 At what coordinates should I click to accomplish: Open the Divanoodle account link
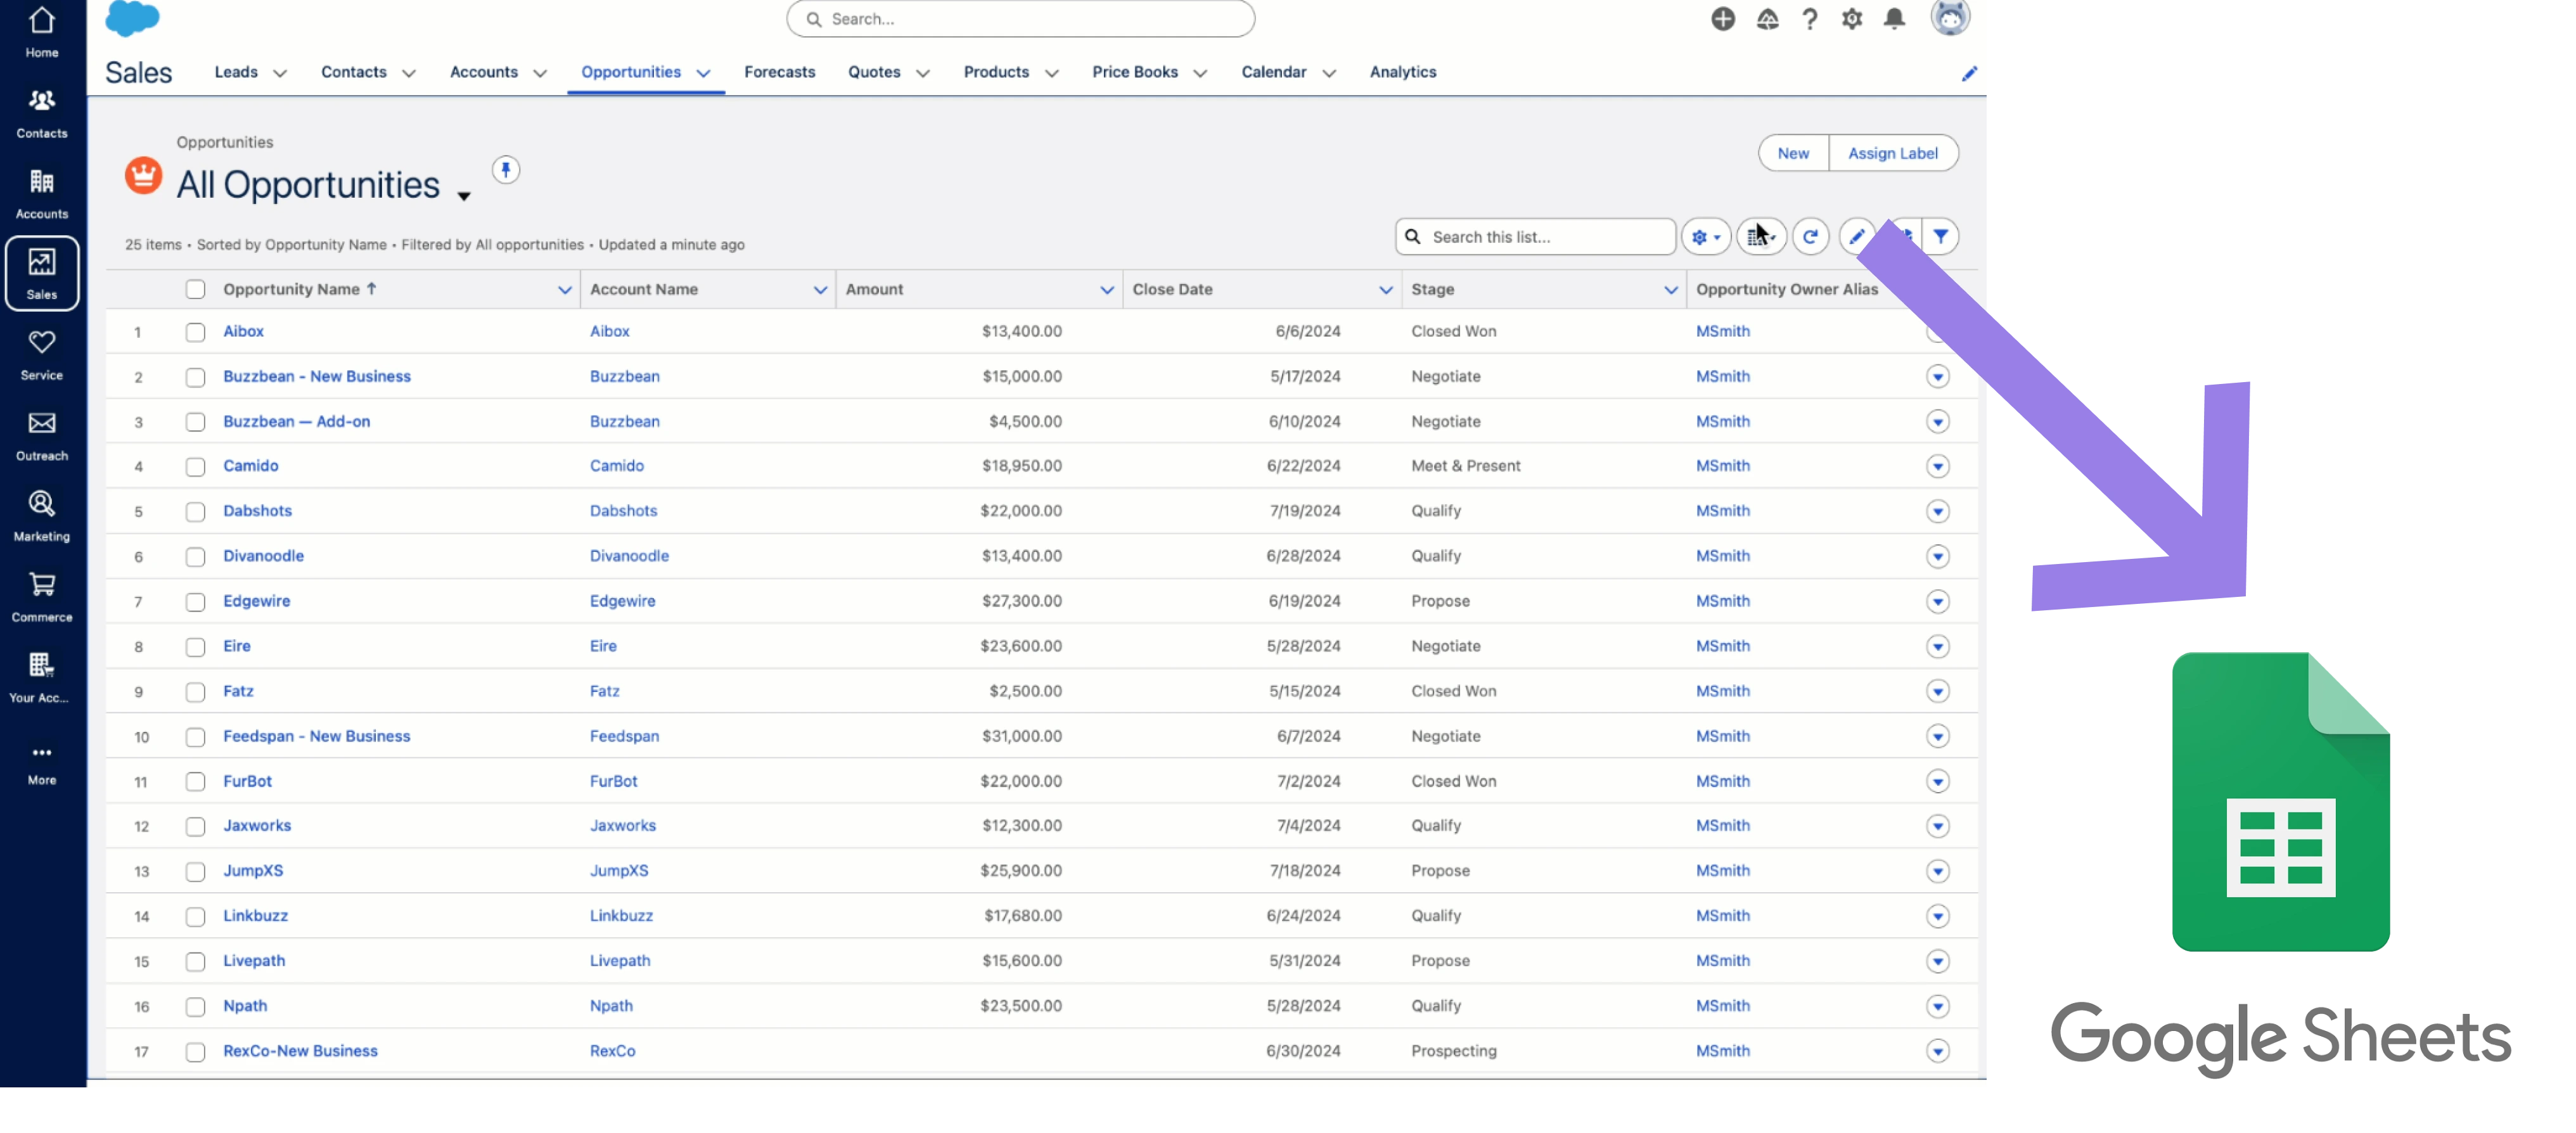pos(629,555)
